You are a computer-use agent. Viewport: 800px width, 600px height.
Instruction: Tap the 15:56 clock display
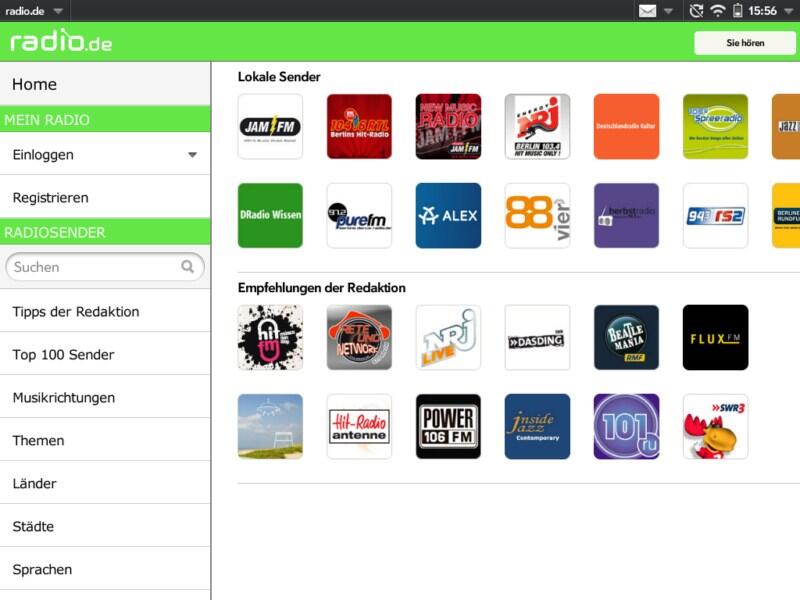point(762,11)
